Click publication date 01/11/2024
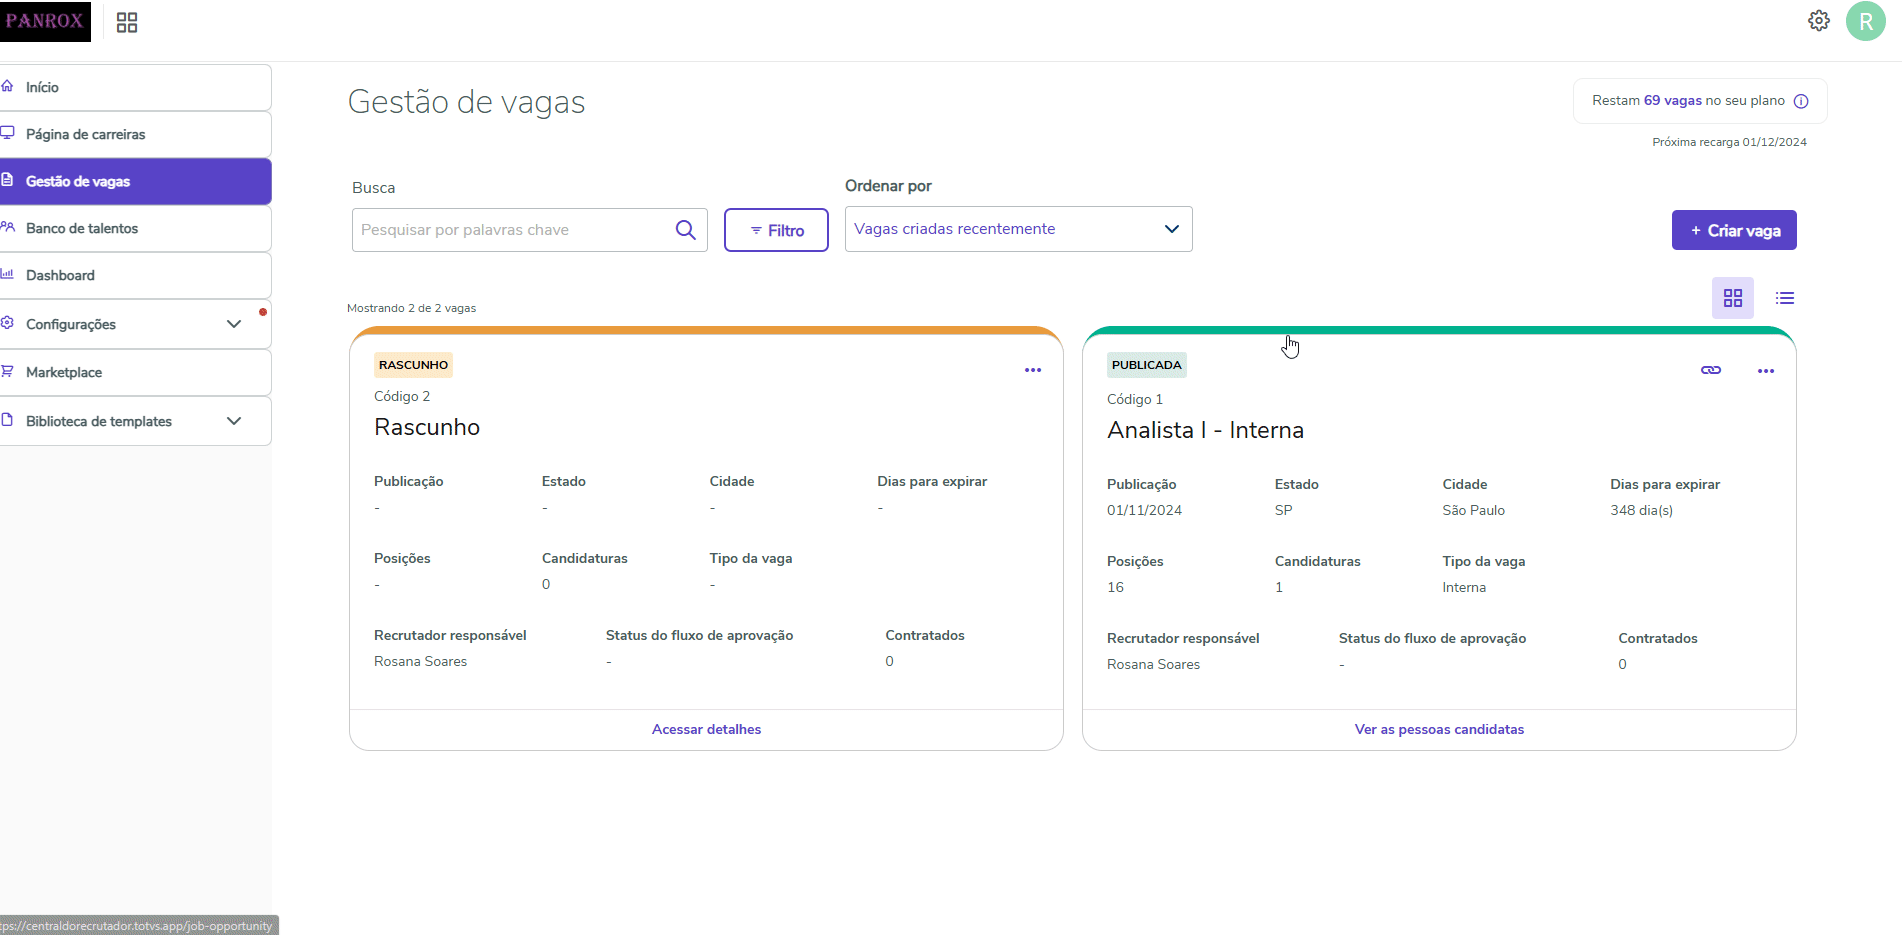 [1144, 510]
